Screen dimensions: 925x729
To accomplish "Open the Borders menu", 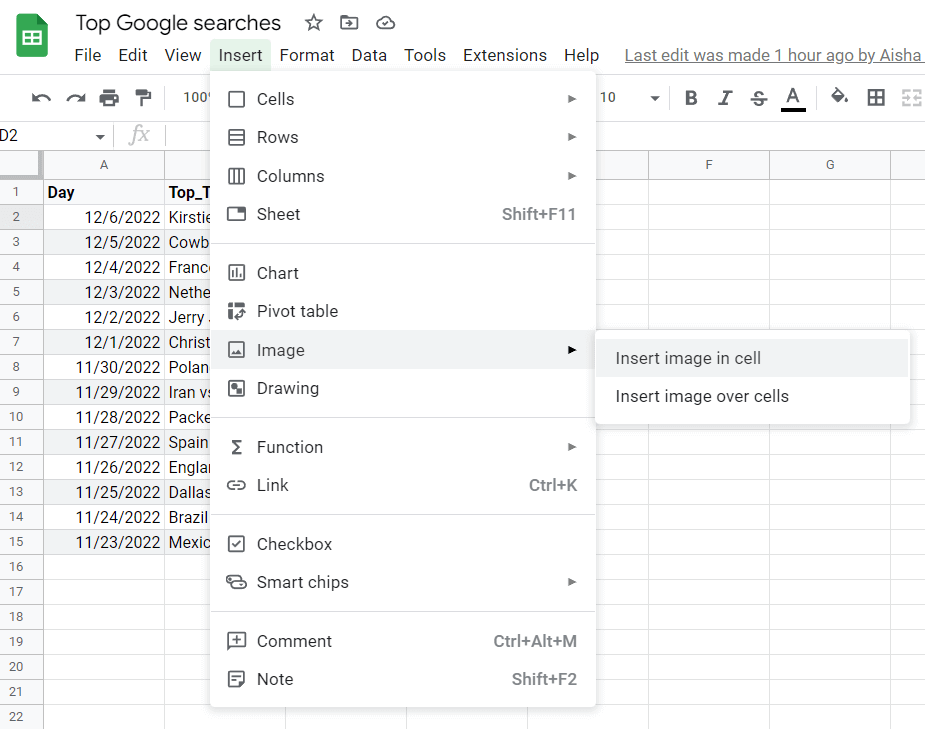I will [878, 97].
